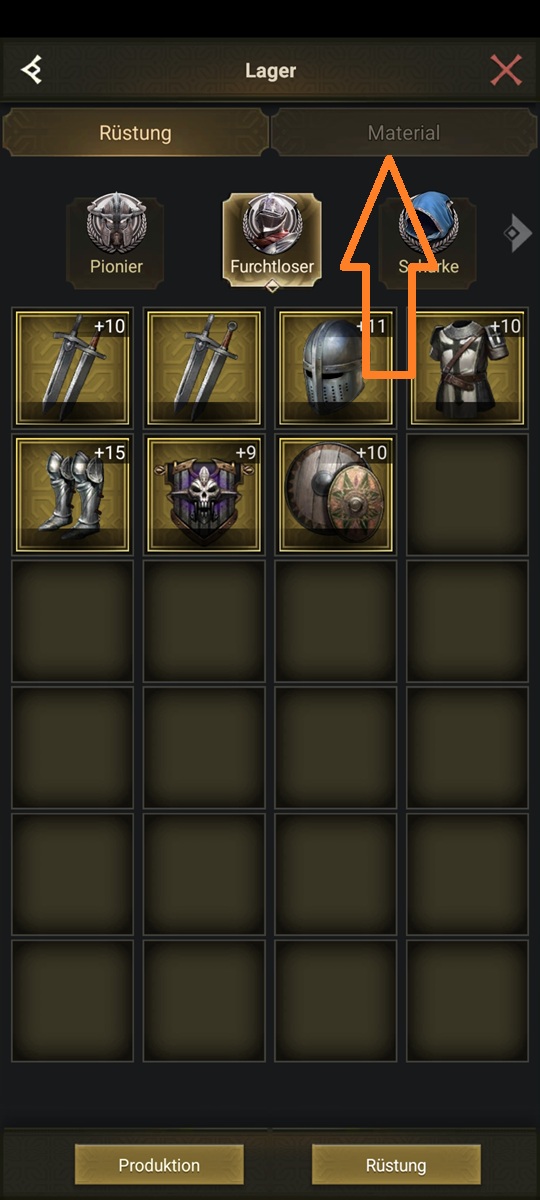Go back using the arrow icon
540x1200 pixels.
coord(33,70)
